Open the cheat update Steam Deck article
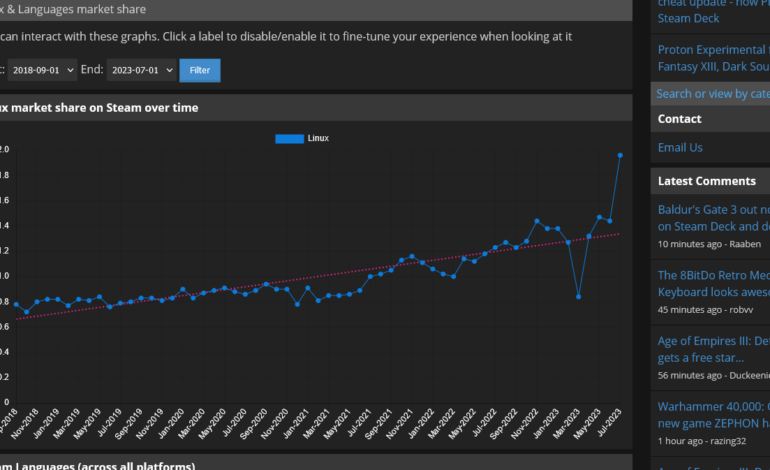 click(713, 10)
